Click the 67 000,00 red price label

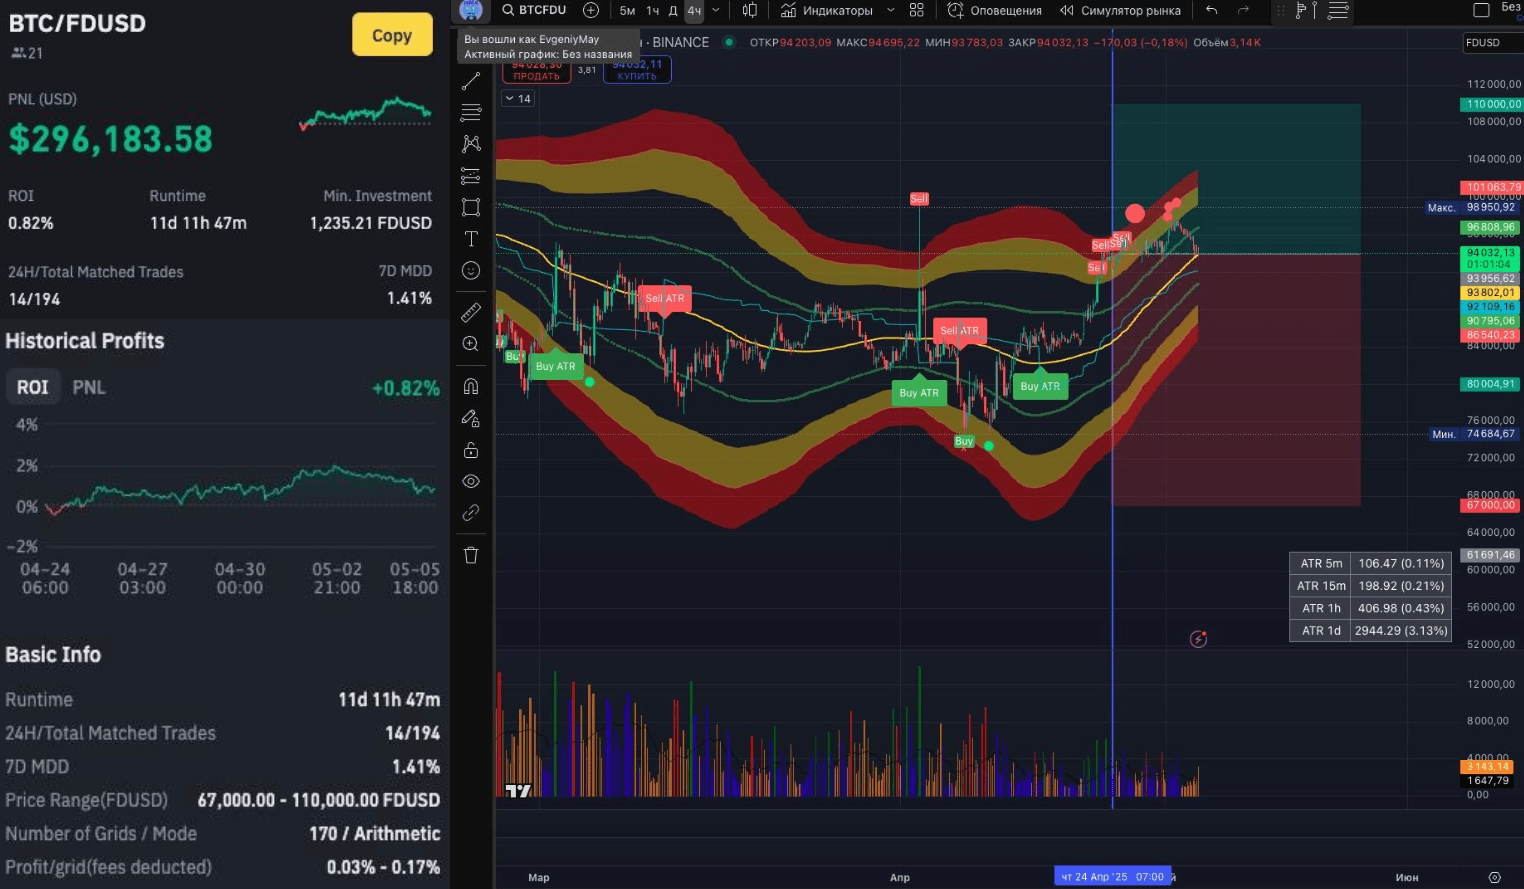click(x=1491, y=505)
